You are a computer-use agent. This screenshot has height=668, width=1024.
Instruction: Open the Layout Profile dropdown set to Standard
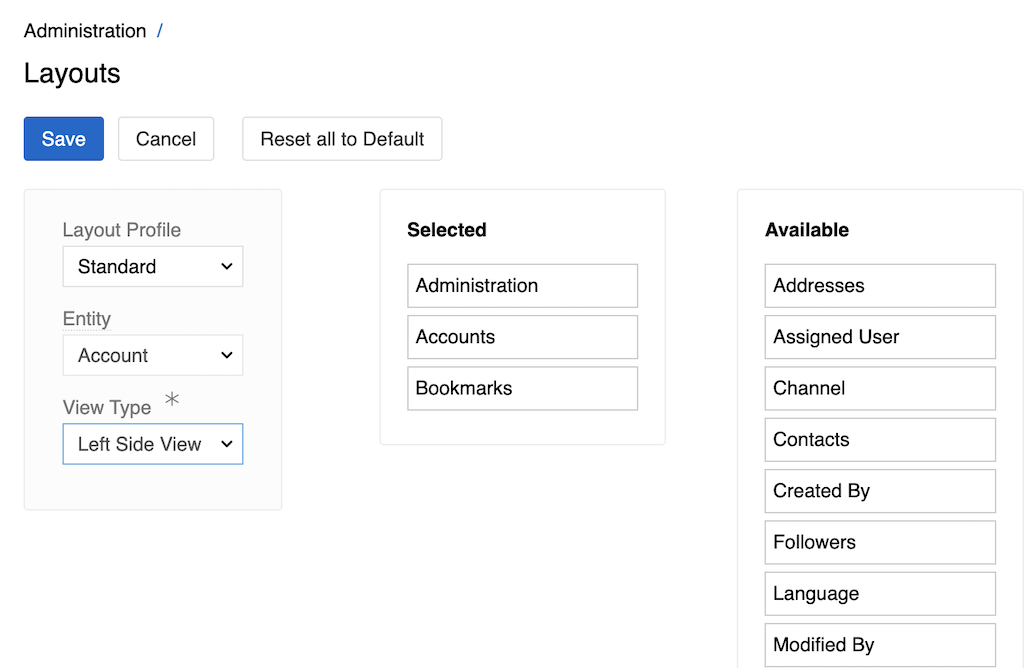pos(153,266)
